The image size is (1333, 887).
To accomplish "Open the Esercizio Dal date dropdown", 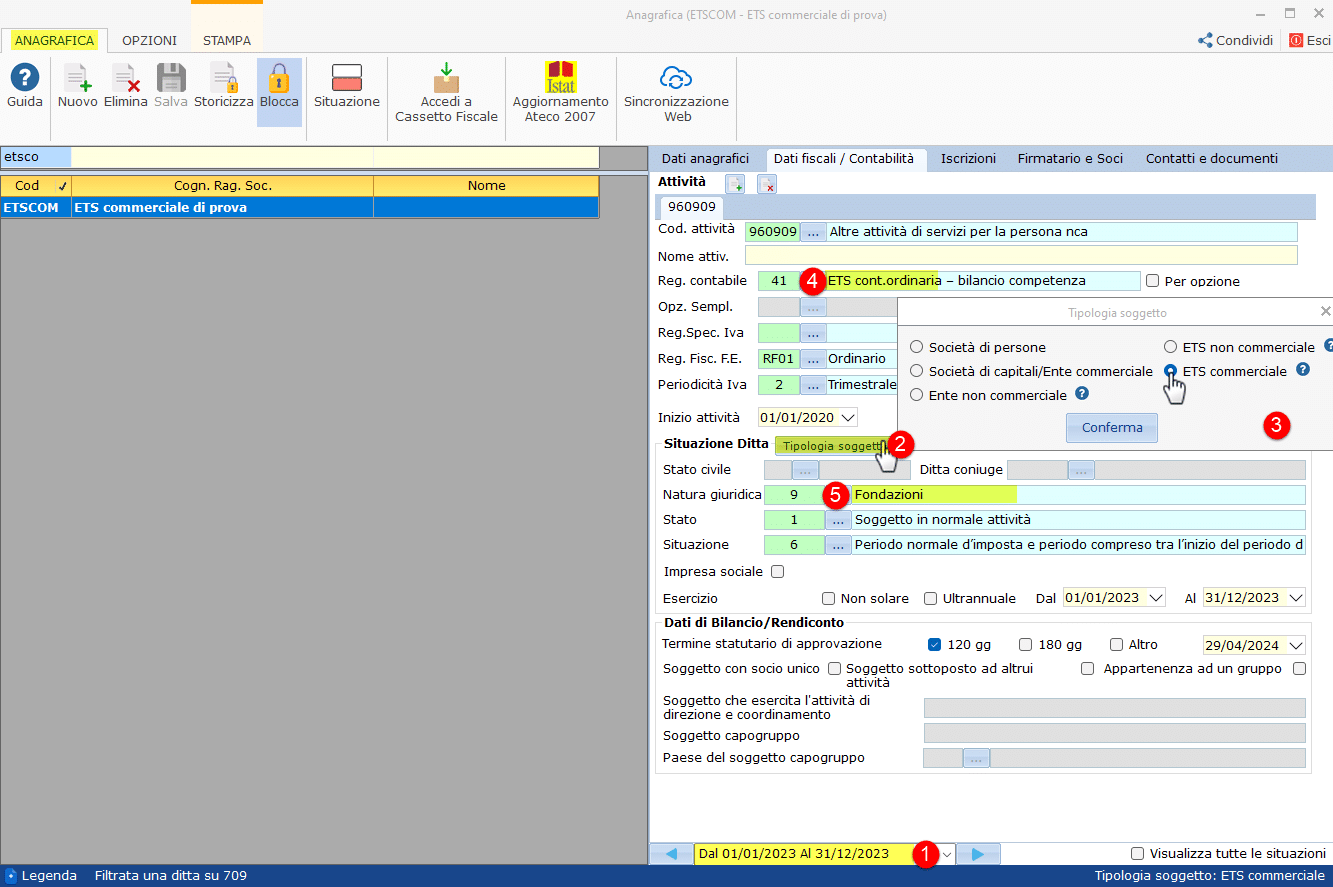I will click(x=1156, y=598).
